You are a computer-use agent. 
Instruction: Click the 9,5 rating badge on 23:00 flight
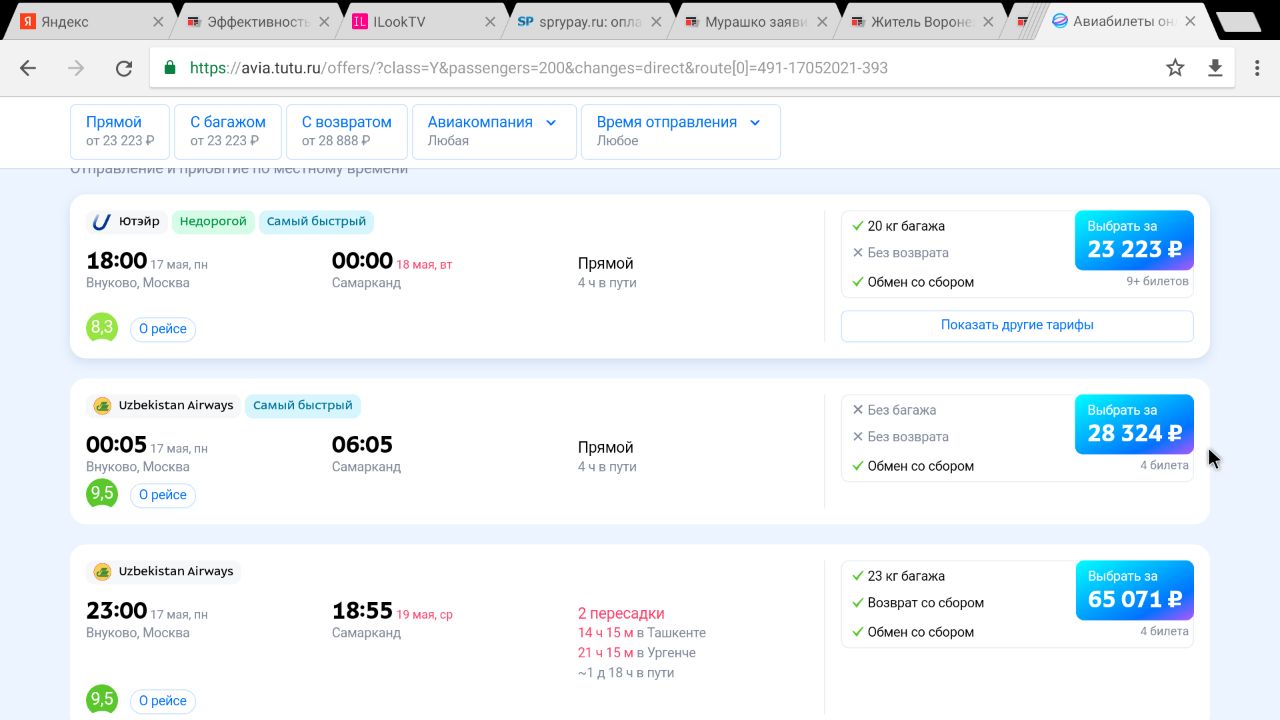(x=102, y=699)
